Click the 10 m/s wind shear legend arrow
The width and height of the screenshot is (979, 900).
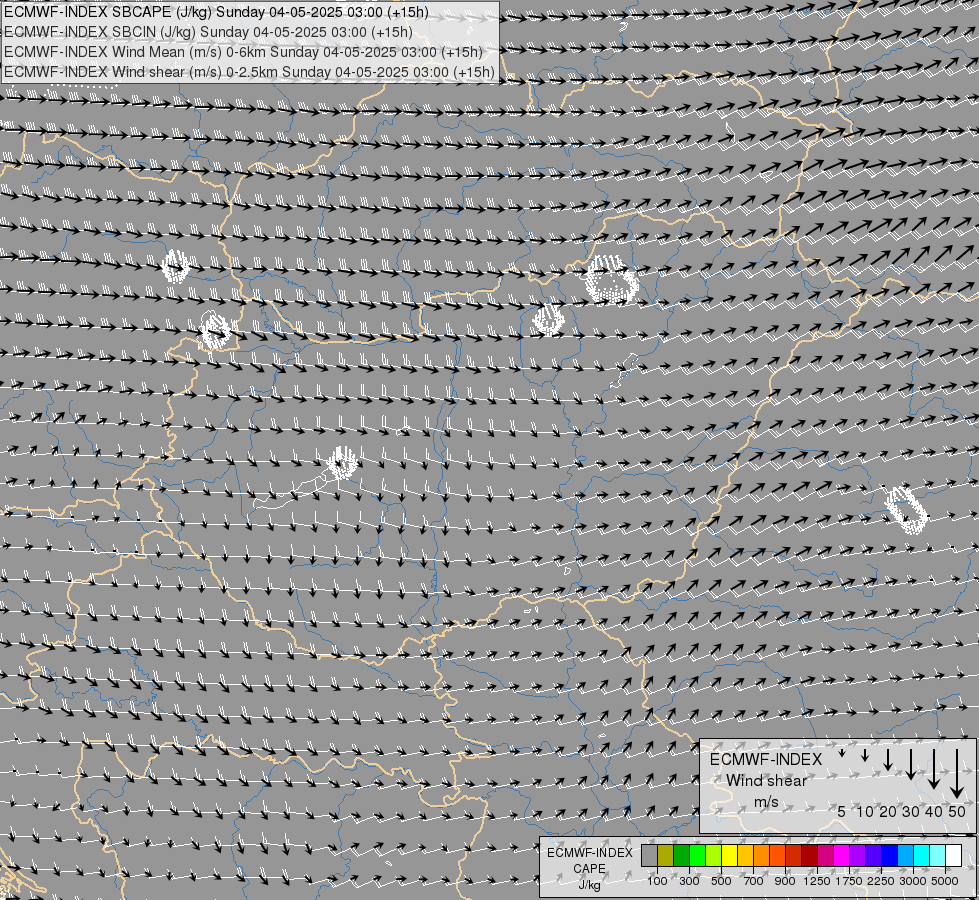tap(865, 756)
